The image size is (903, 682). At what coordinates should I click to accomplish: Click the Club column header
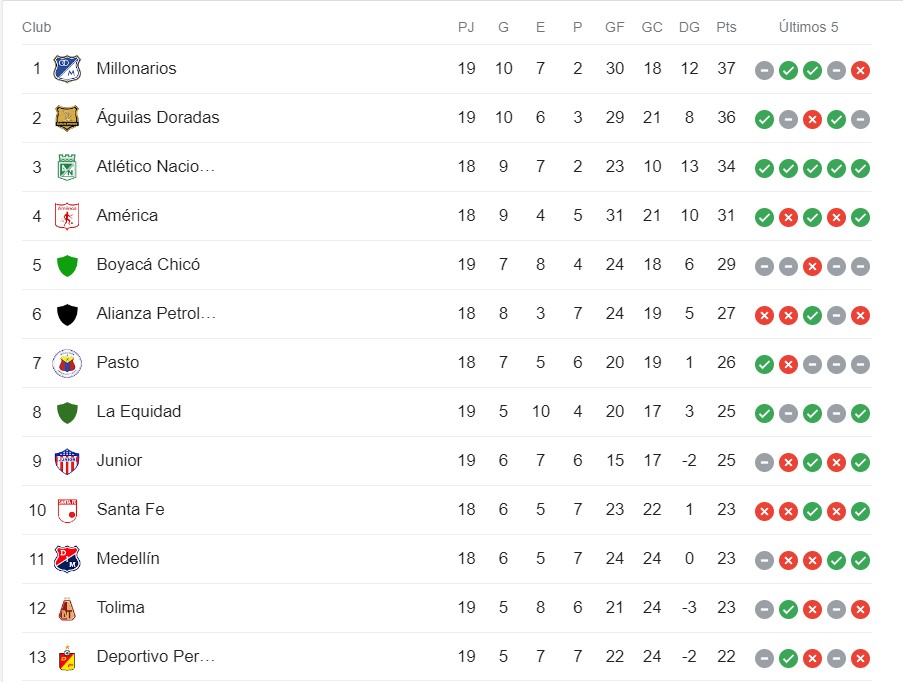(37, 27)
